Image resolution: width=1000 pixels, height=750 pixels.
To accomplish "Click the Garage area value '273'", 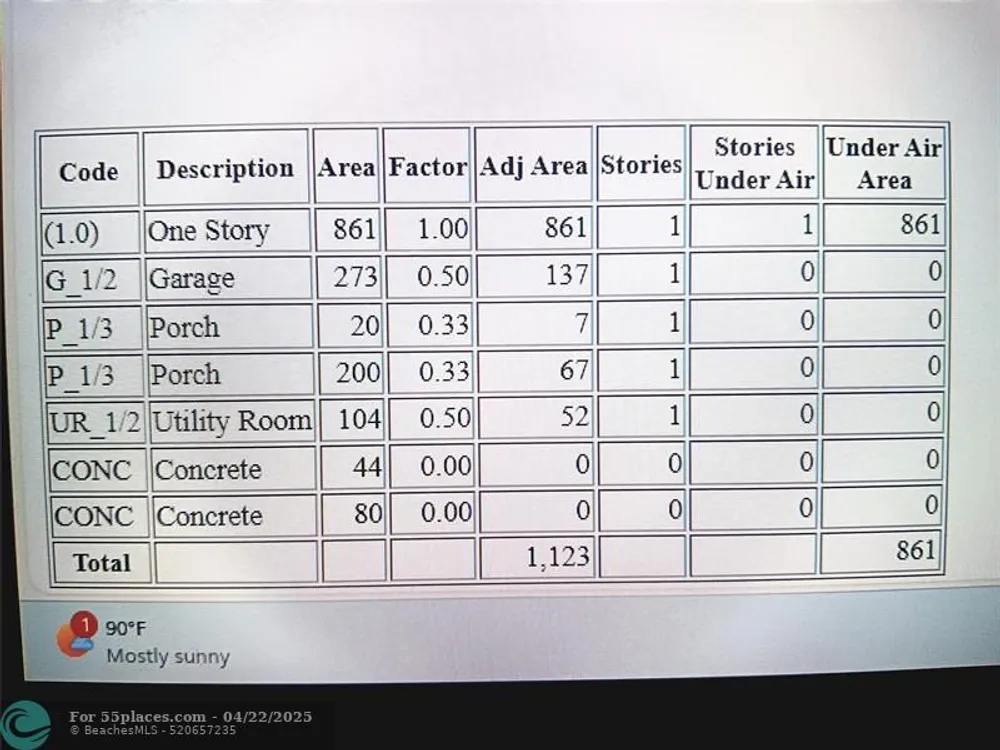I will click(349, 277).
